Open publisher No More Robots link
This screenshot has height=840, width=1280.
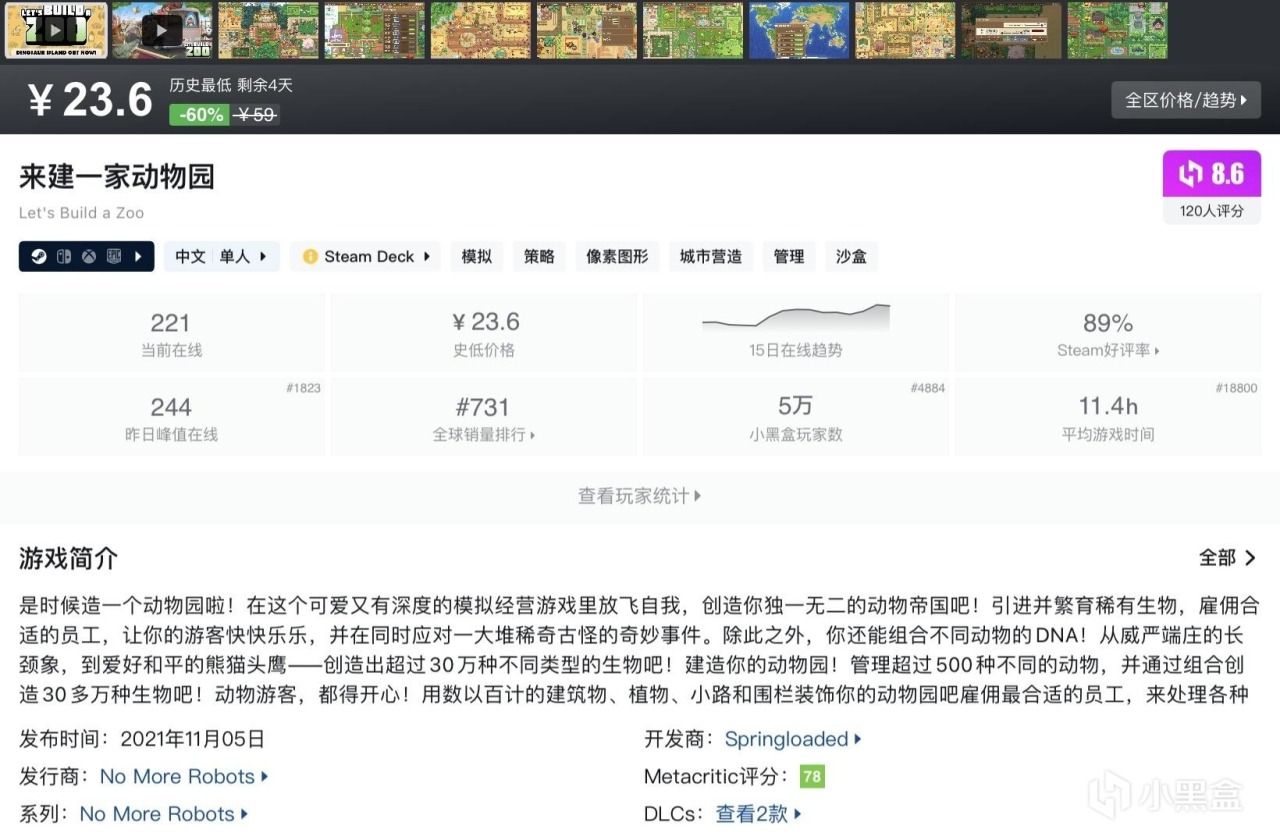[184, 776]
